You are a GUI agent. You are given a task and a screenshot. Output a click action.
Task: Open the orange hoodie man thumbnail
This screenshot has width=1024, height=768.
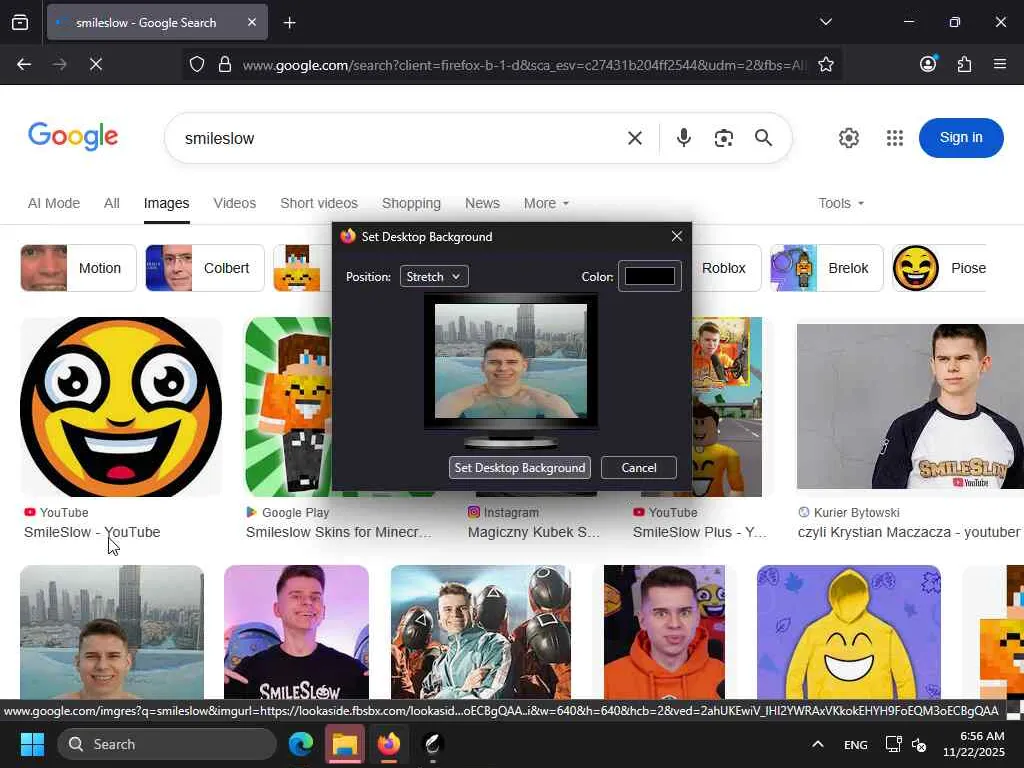(x=664, y=632)
